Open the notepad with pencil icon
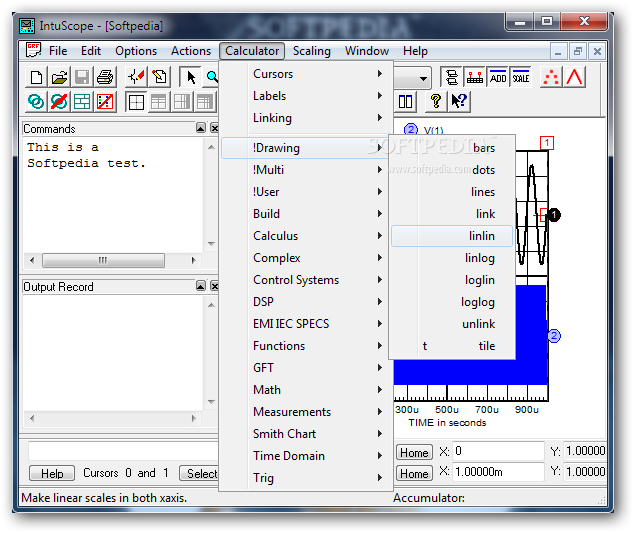634x533 pixels. click(159, 77)
